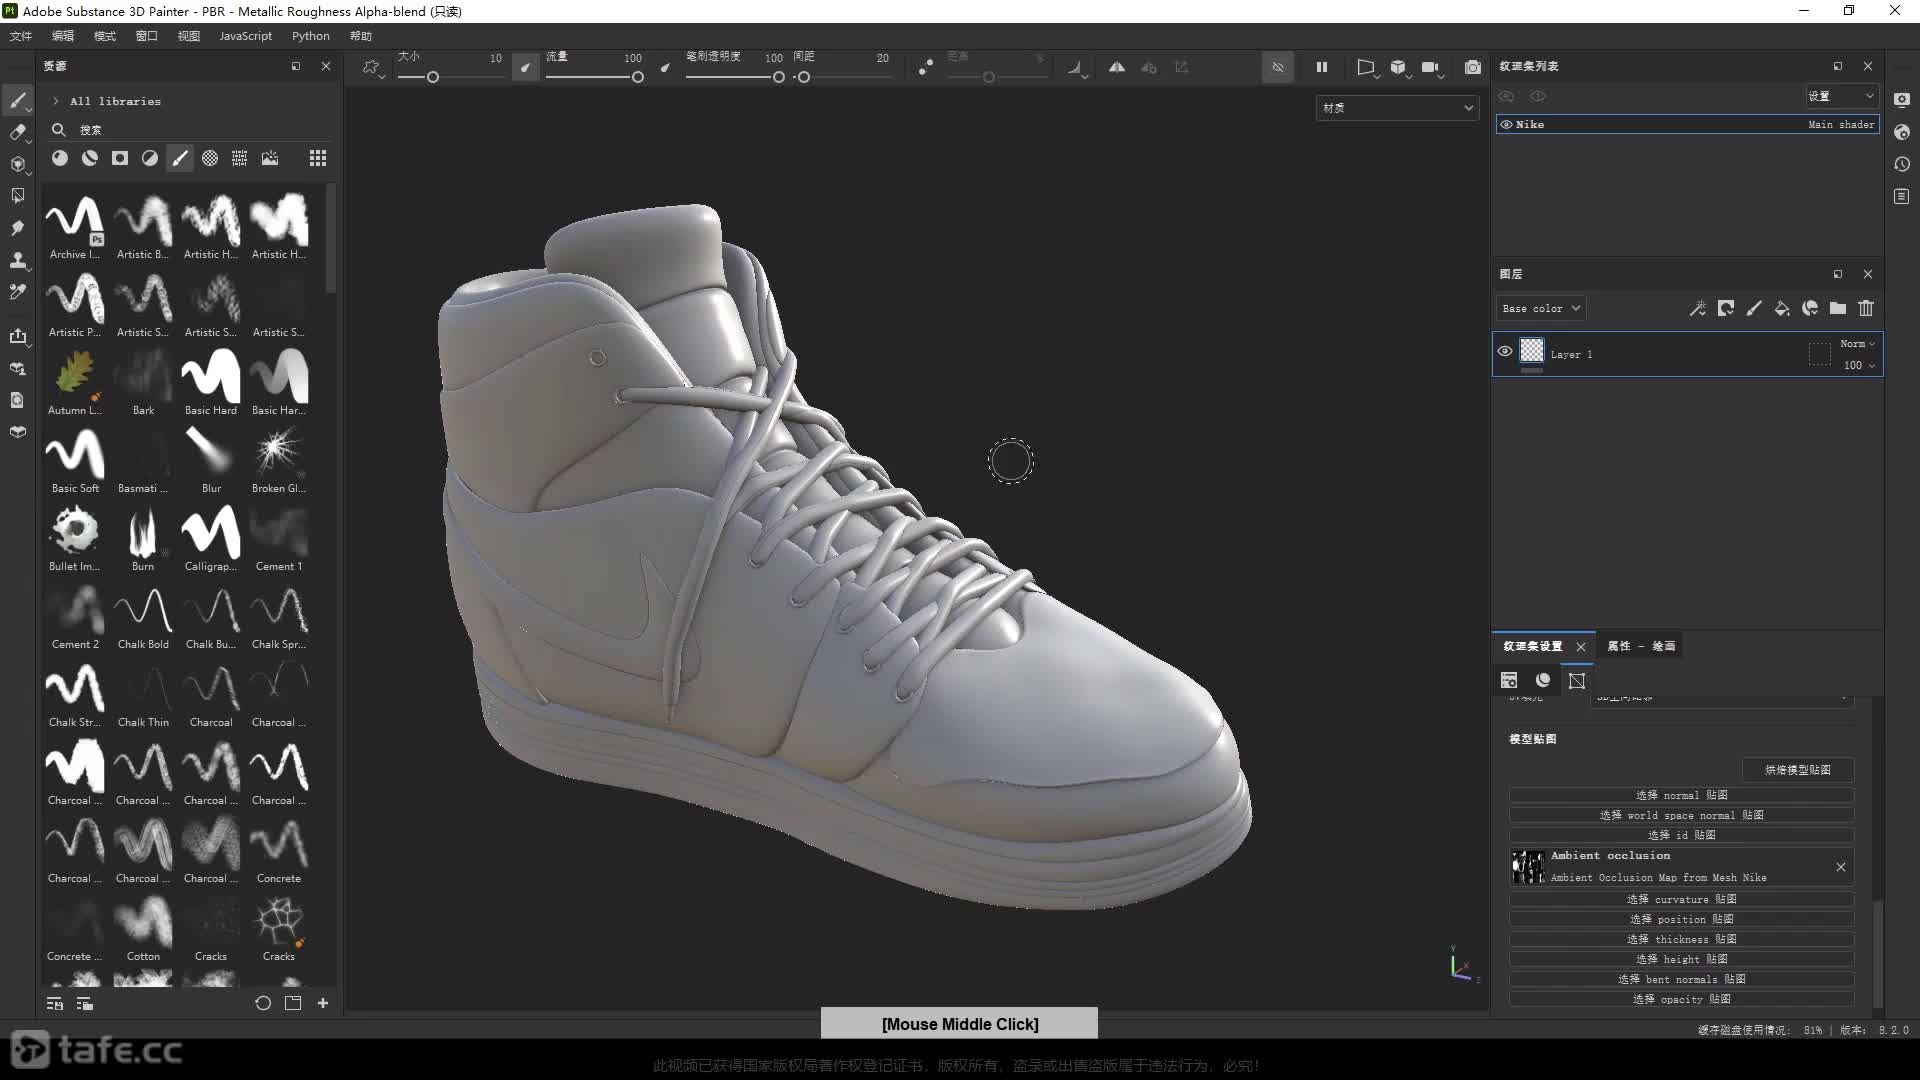
Task: Expand All libraries tree
Action: [x=56, y=101]
